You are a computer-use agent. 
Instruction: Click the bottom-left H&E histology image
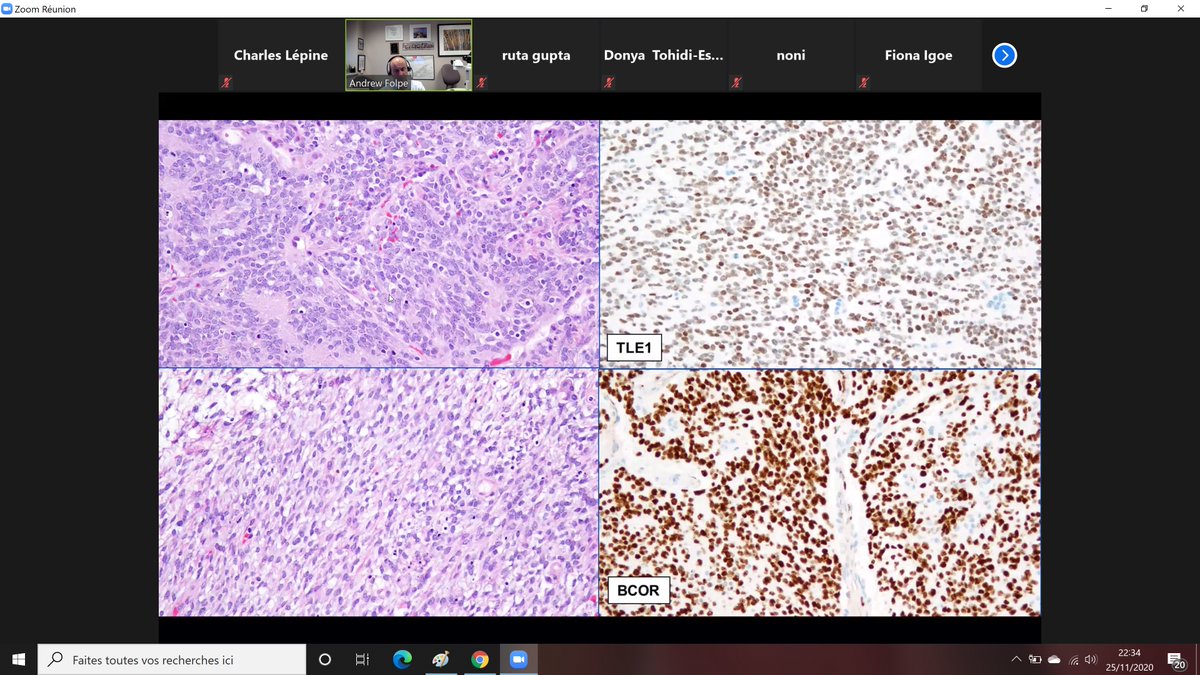point(378,492)
